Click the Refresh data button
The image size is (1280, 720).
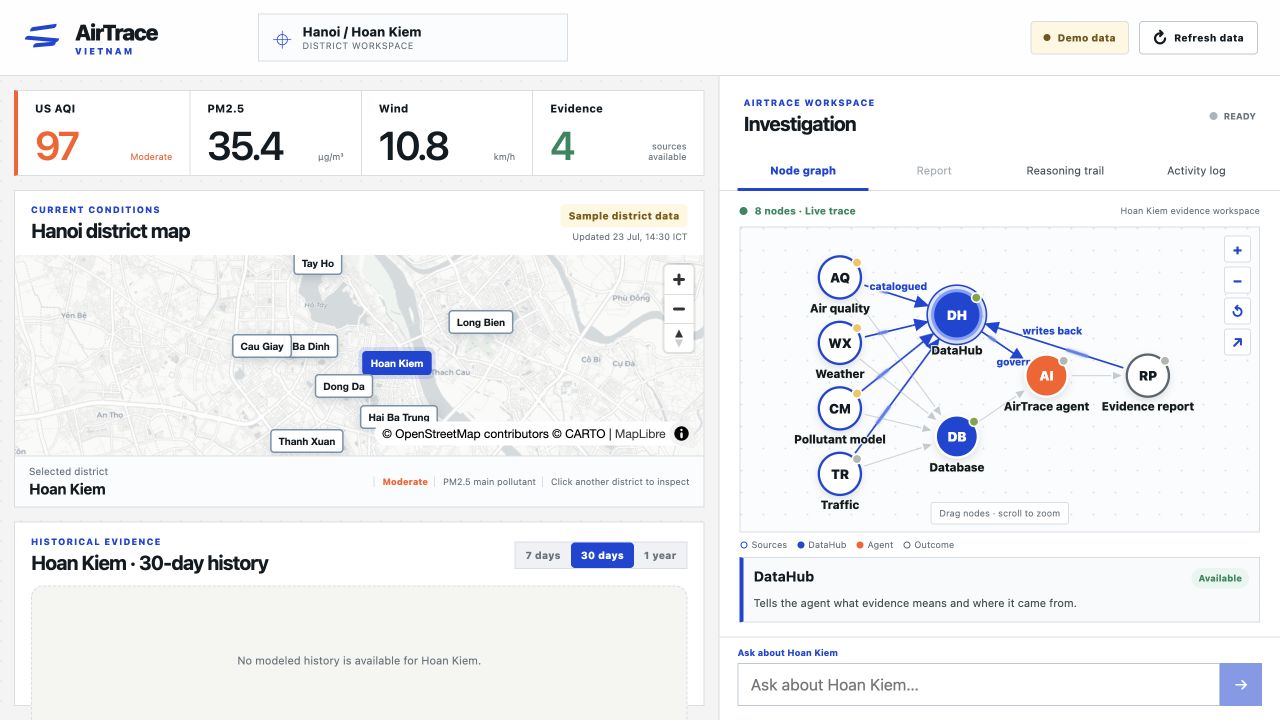1198,38
